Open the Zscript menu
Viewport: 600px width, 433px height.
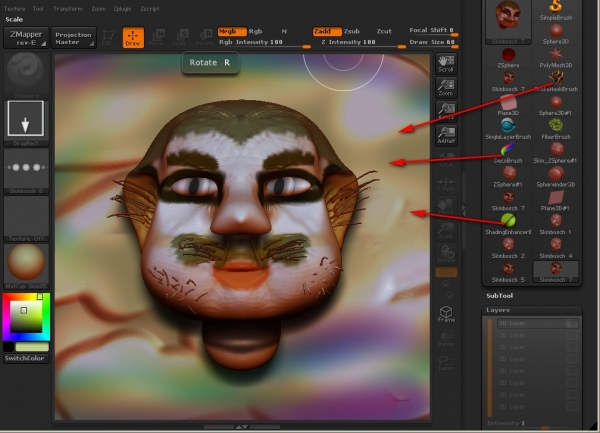[150, 8]
